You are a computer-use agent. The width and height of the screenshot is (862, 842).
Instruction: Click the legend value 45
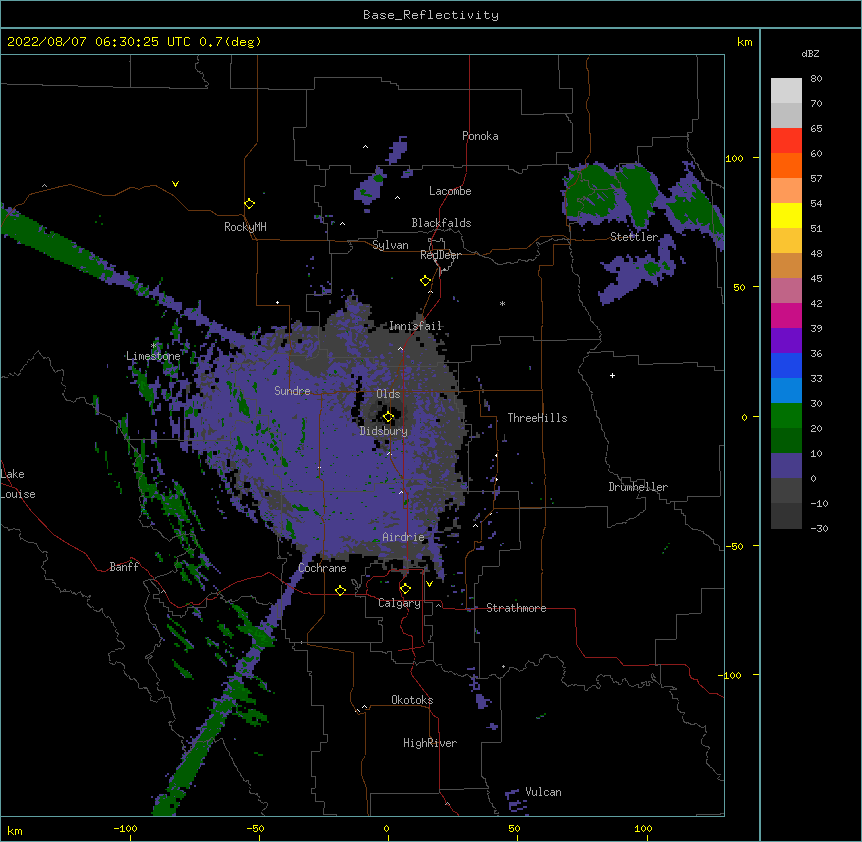816,278
